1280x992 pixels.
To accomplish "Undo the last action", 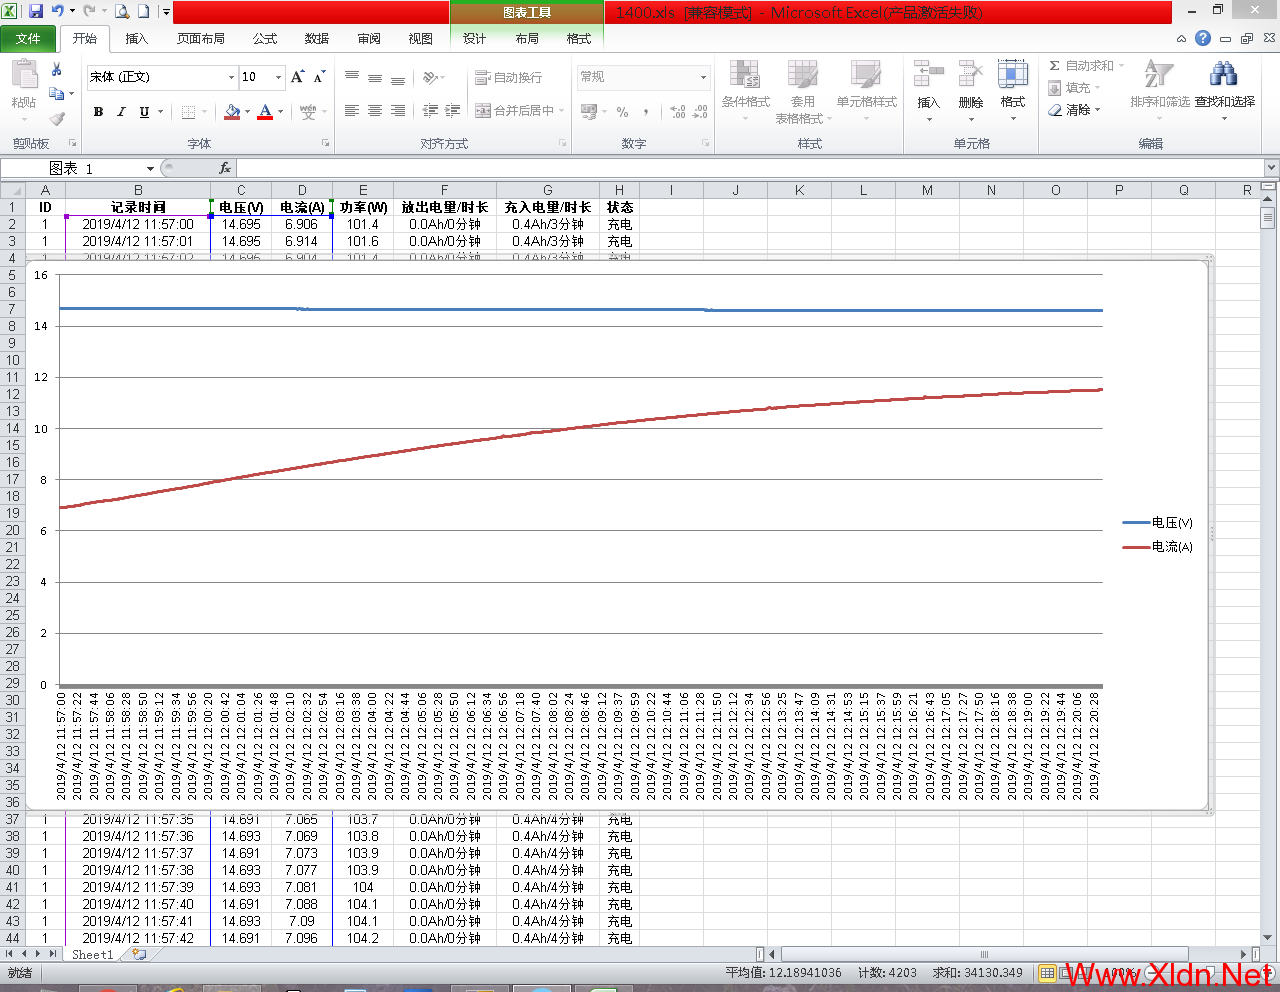I will [x=57, y=12].
